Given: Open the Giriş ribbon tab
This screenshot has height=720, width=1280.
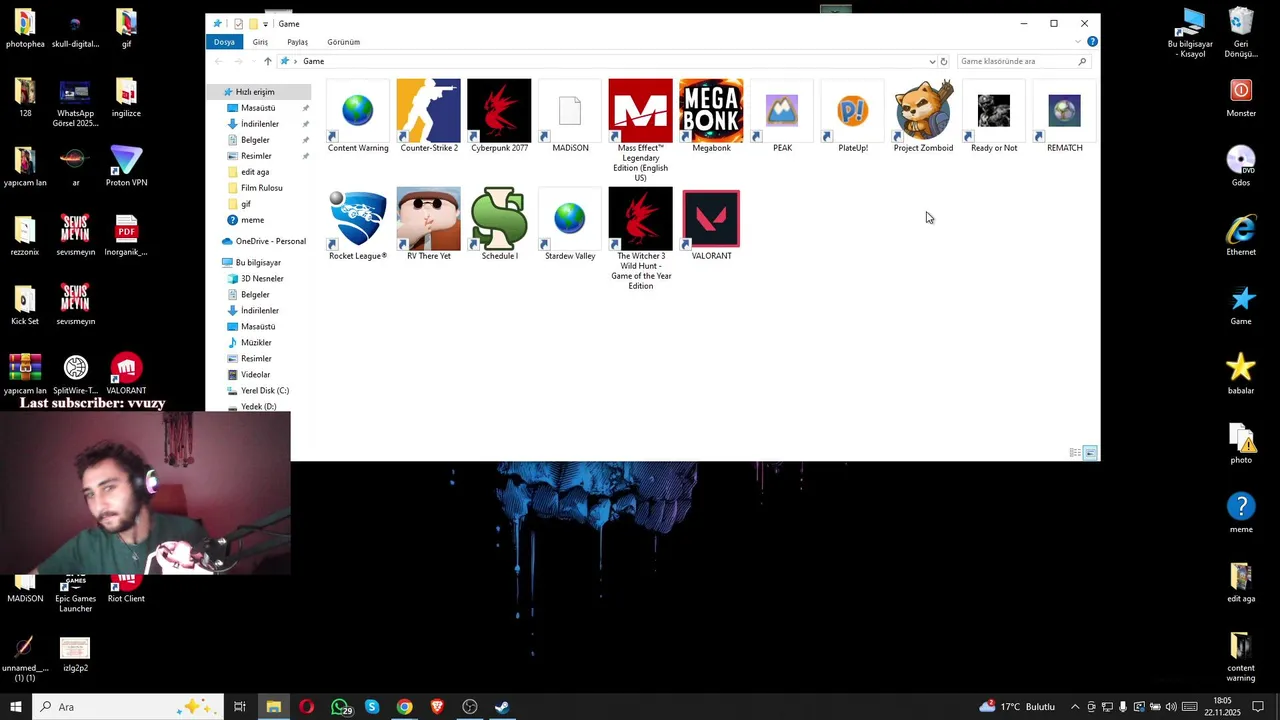Looking at the screenshot, I should (260, 42).
